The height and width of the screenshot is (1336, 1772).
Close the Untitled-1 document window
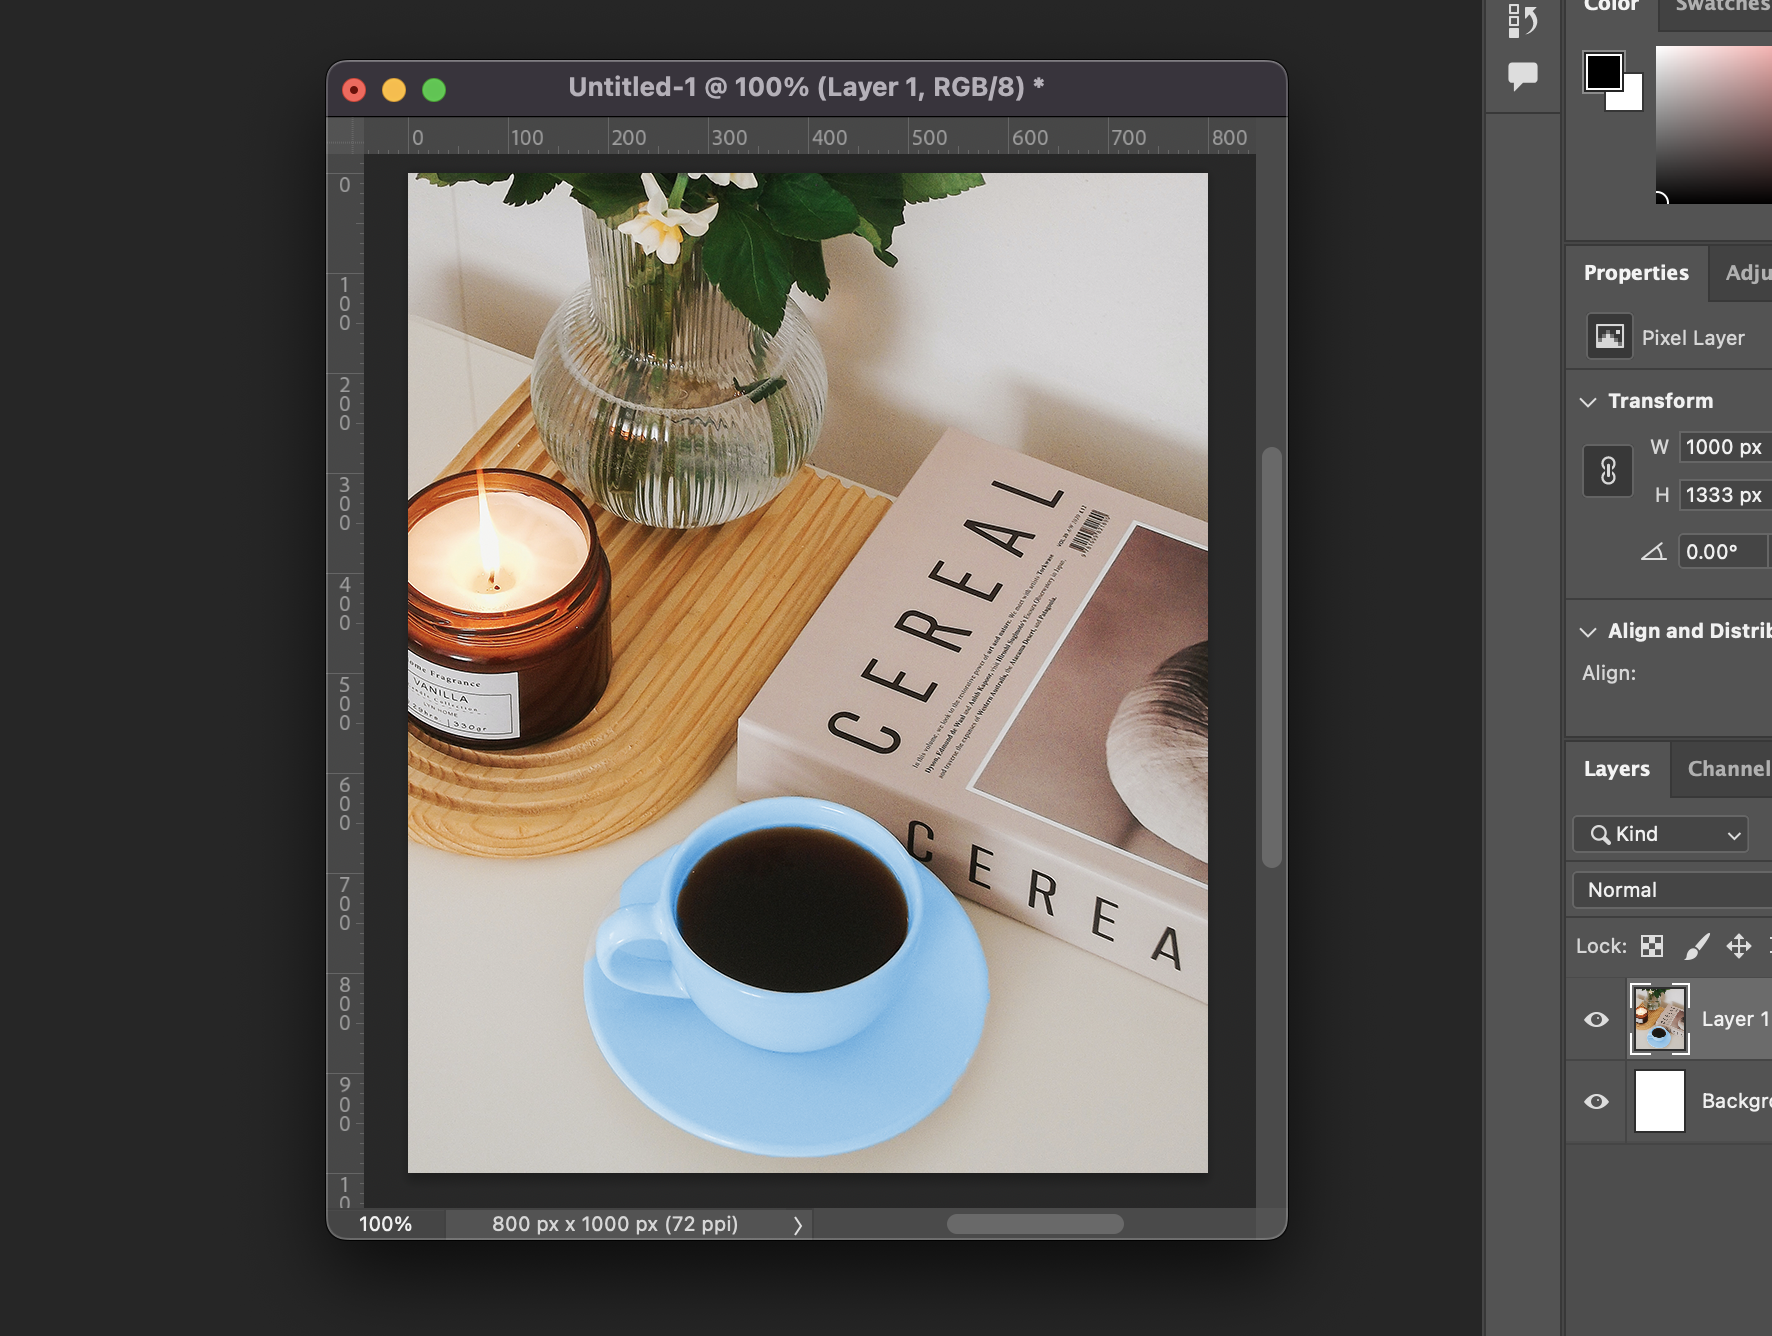354,90
